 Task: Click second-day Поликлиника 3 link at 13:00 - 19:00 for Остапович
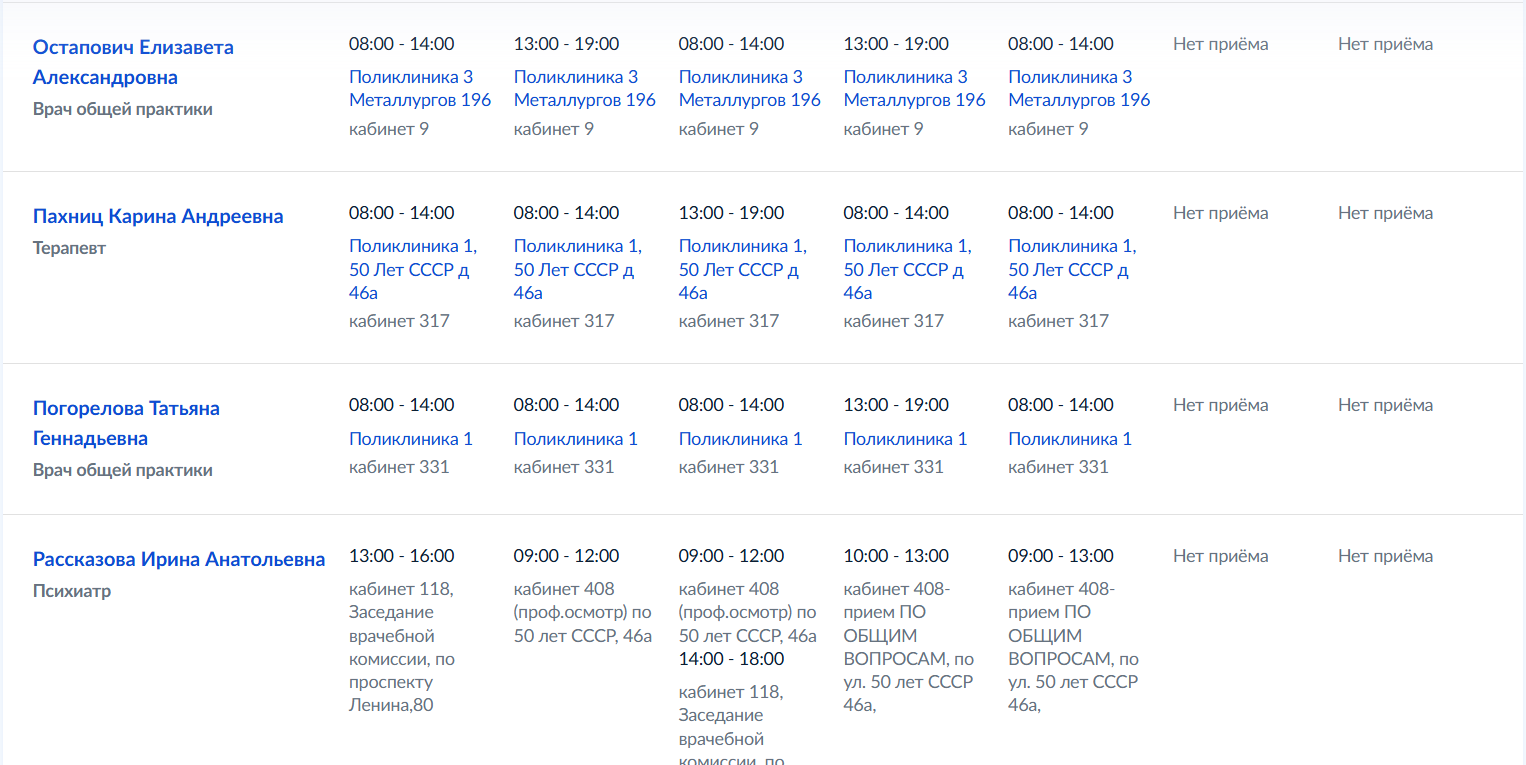point(585,88)
